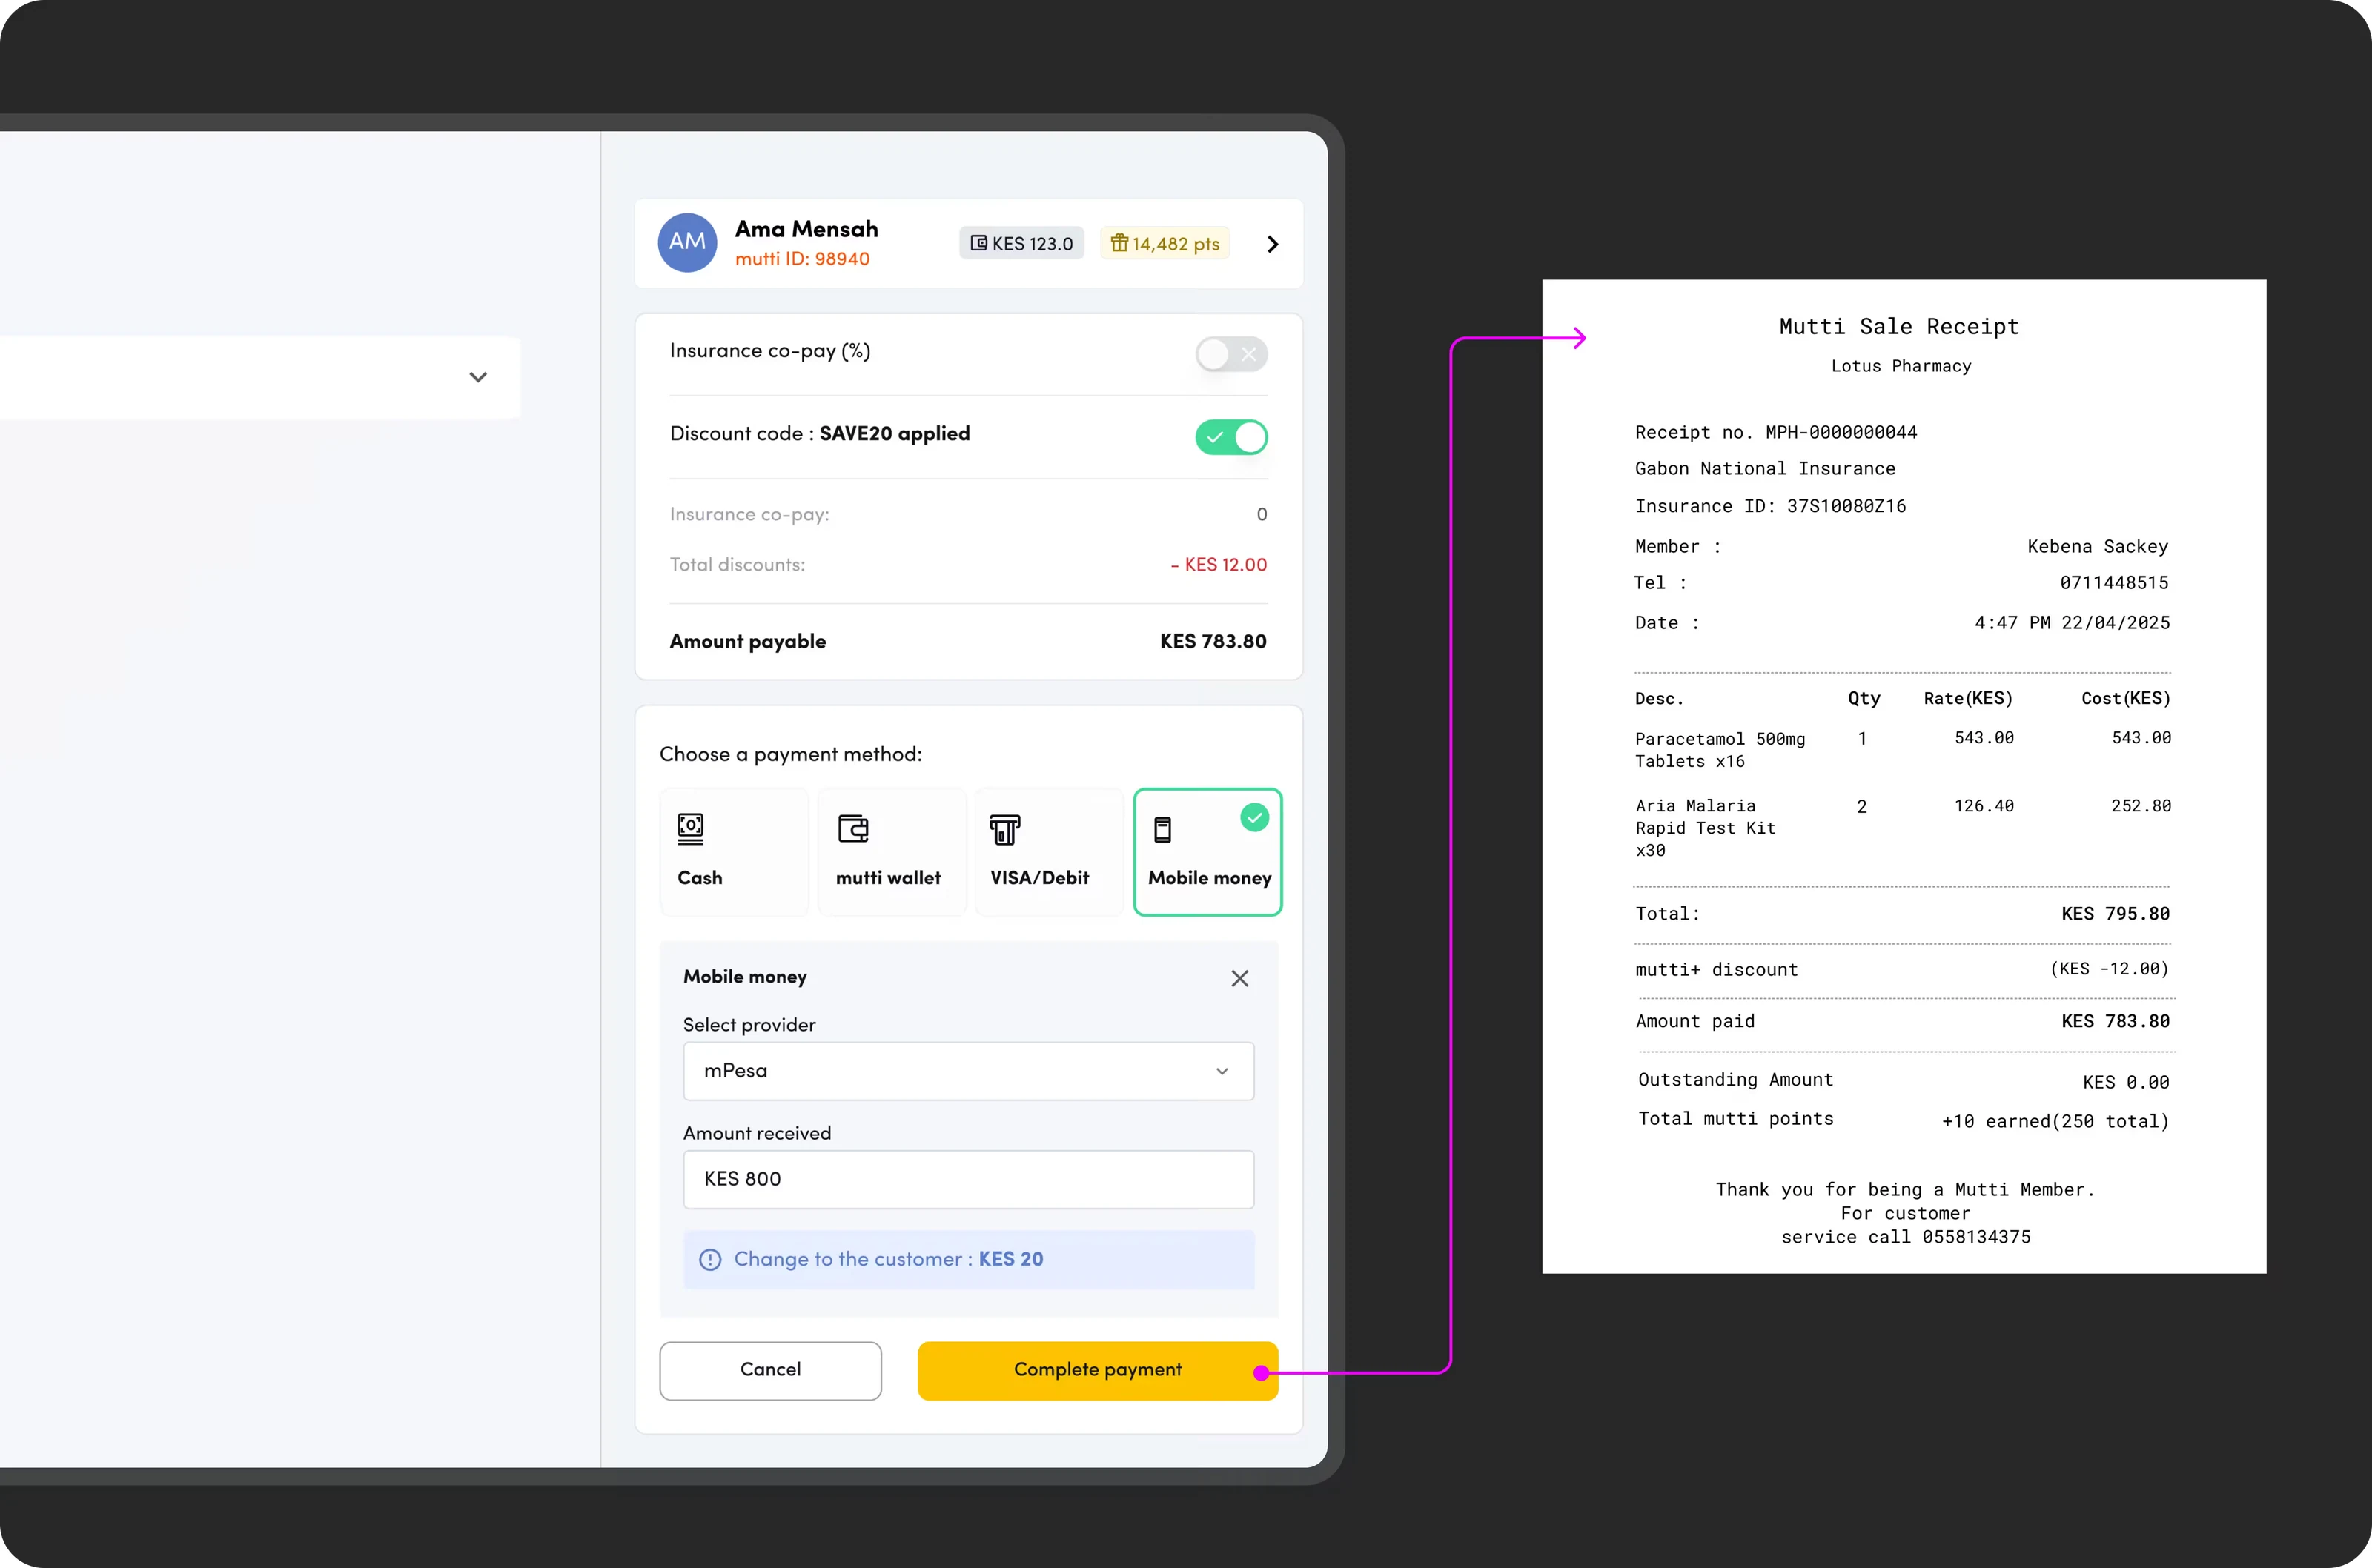The height and width of the screenshot is (1568, 2372).
Task: Click the Ama Mensah customer name
Action: tap(806, 229)
